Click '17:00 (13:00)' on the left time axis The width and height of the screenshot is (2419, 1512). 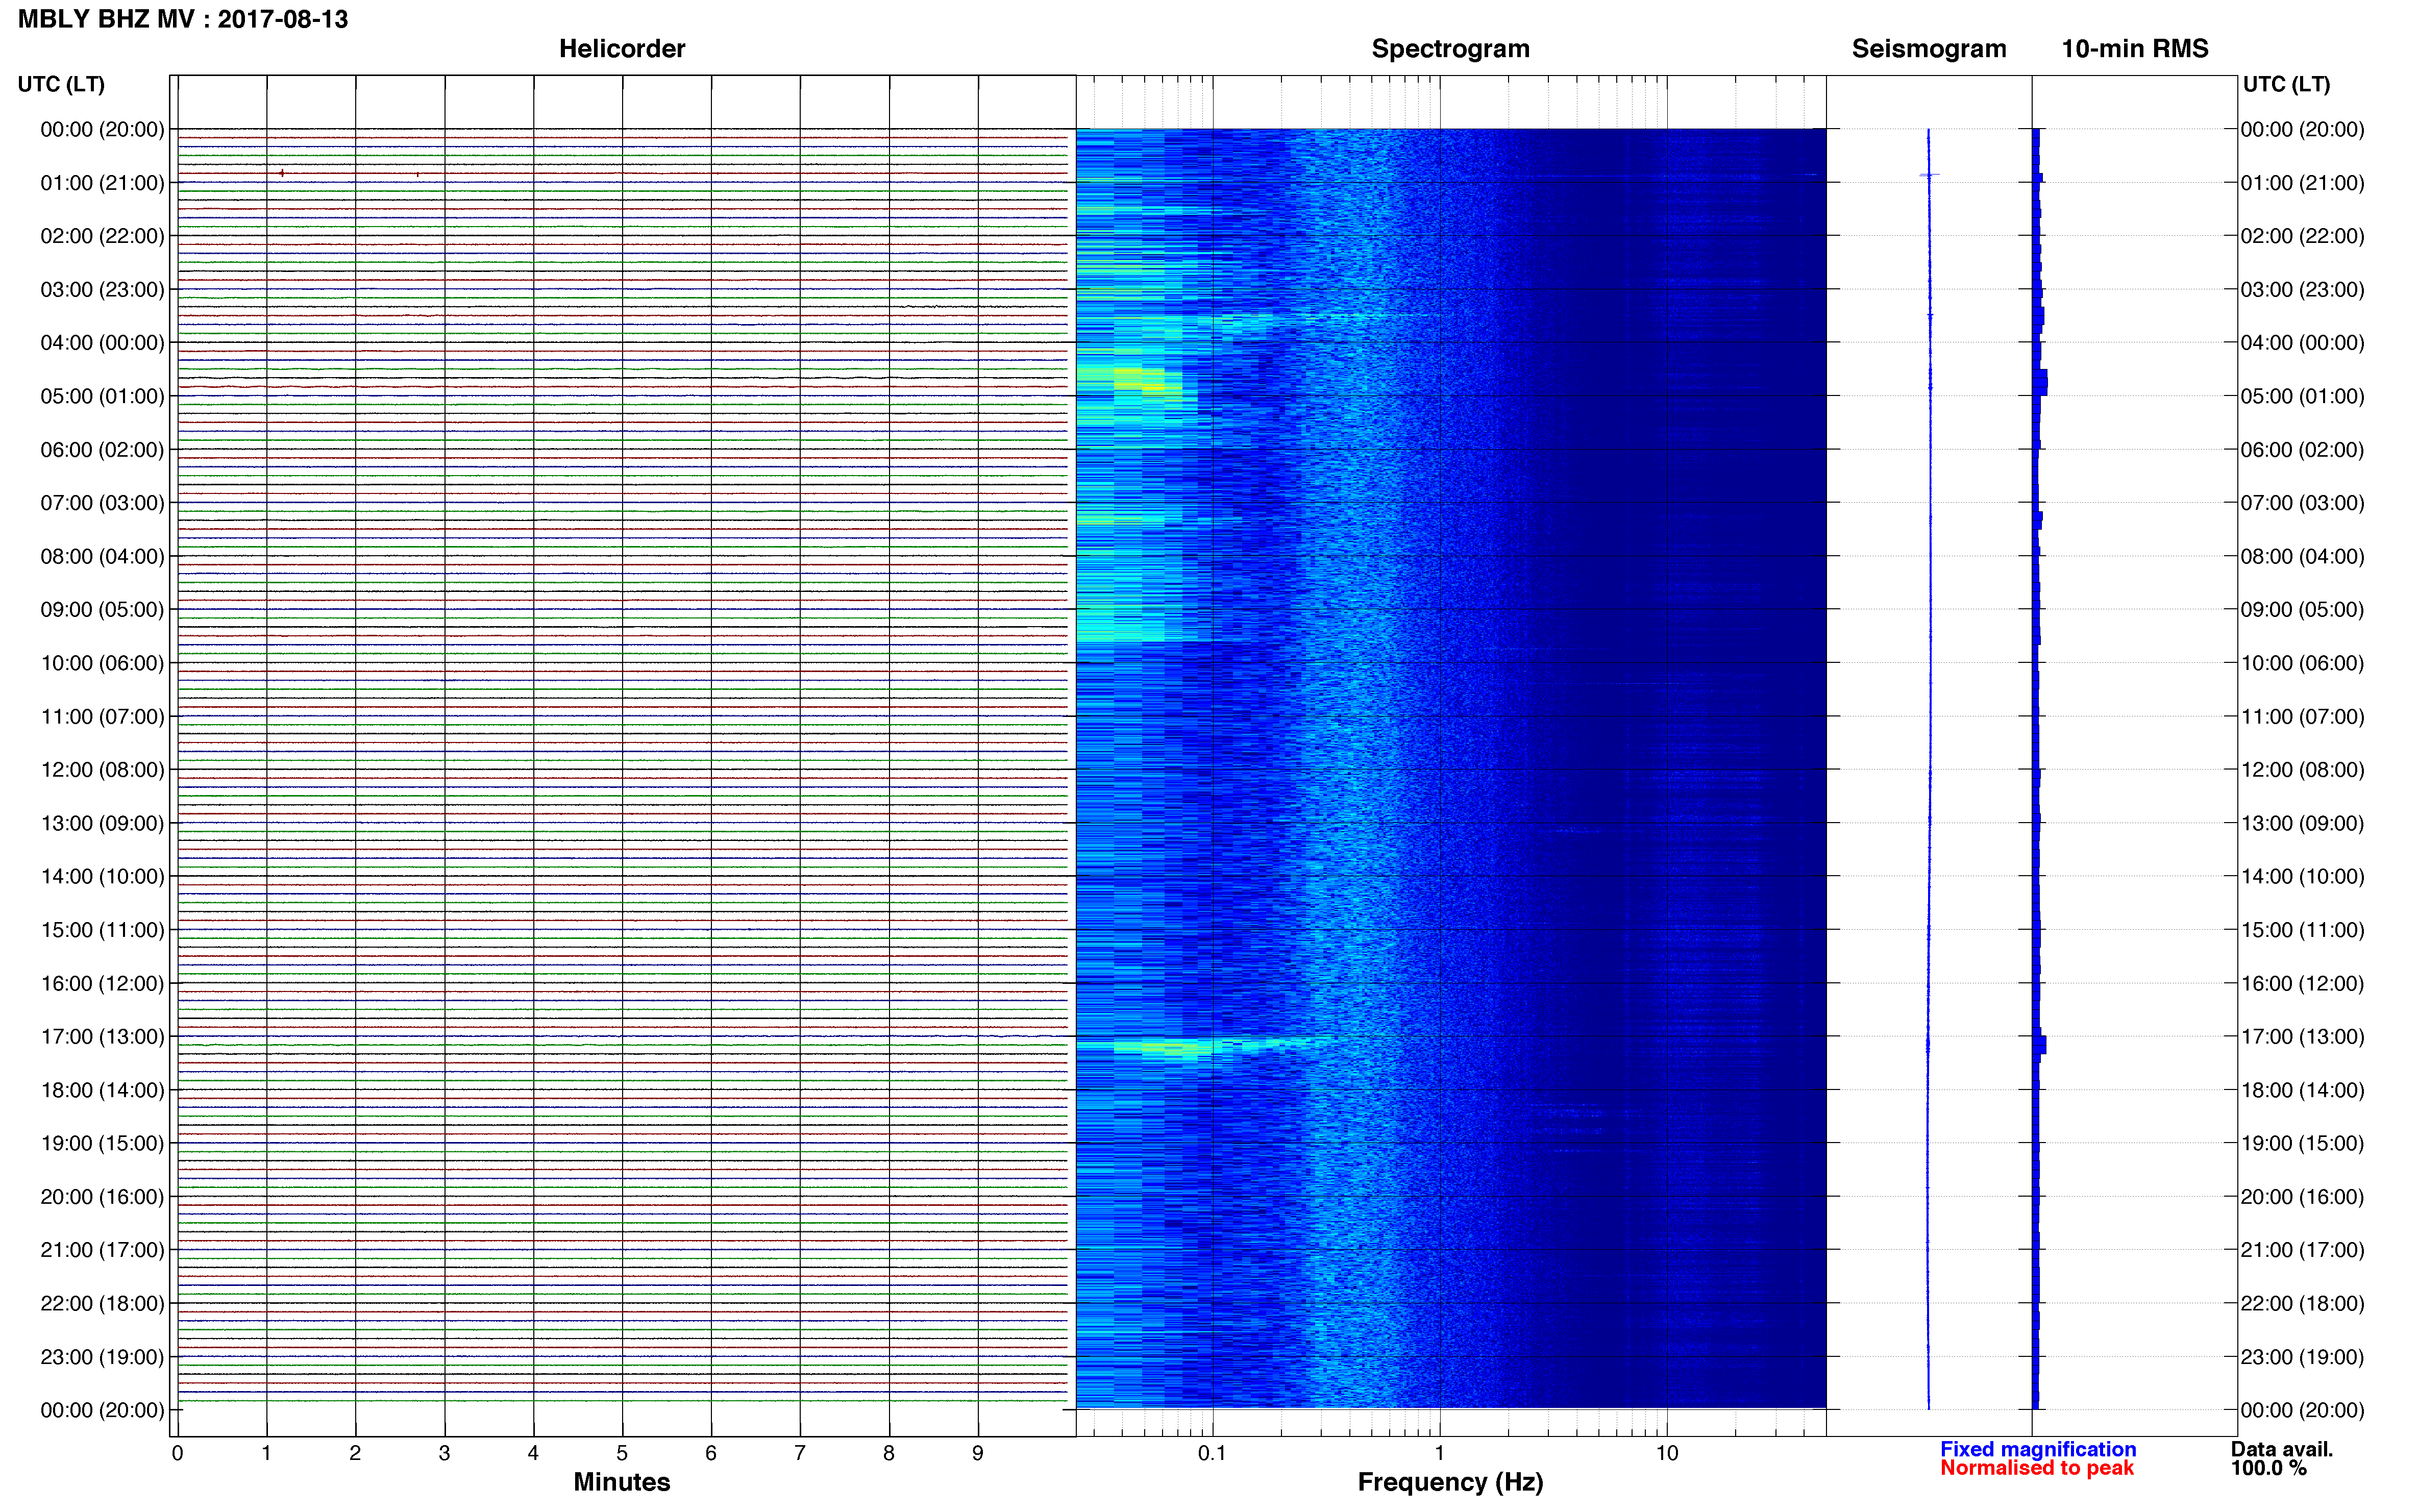coord(102,1037)
